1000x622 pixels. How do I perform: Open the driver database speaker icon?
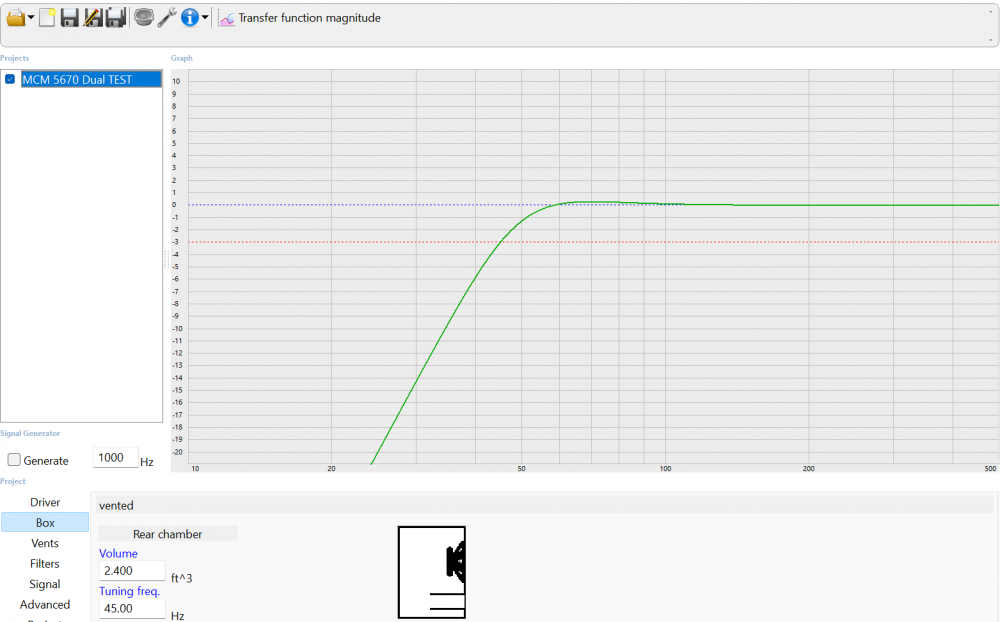pyautogui.click(x=143, y=17)
